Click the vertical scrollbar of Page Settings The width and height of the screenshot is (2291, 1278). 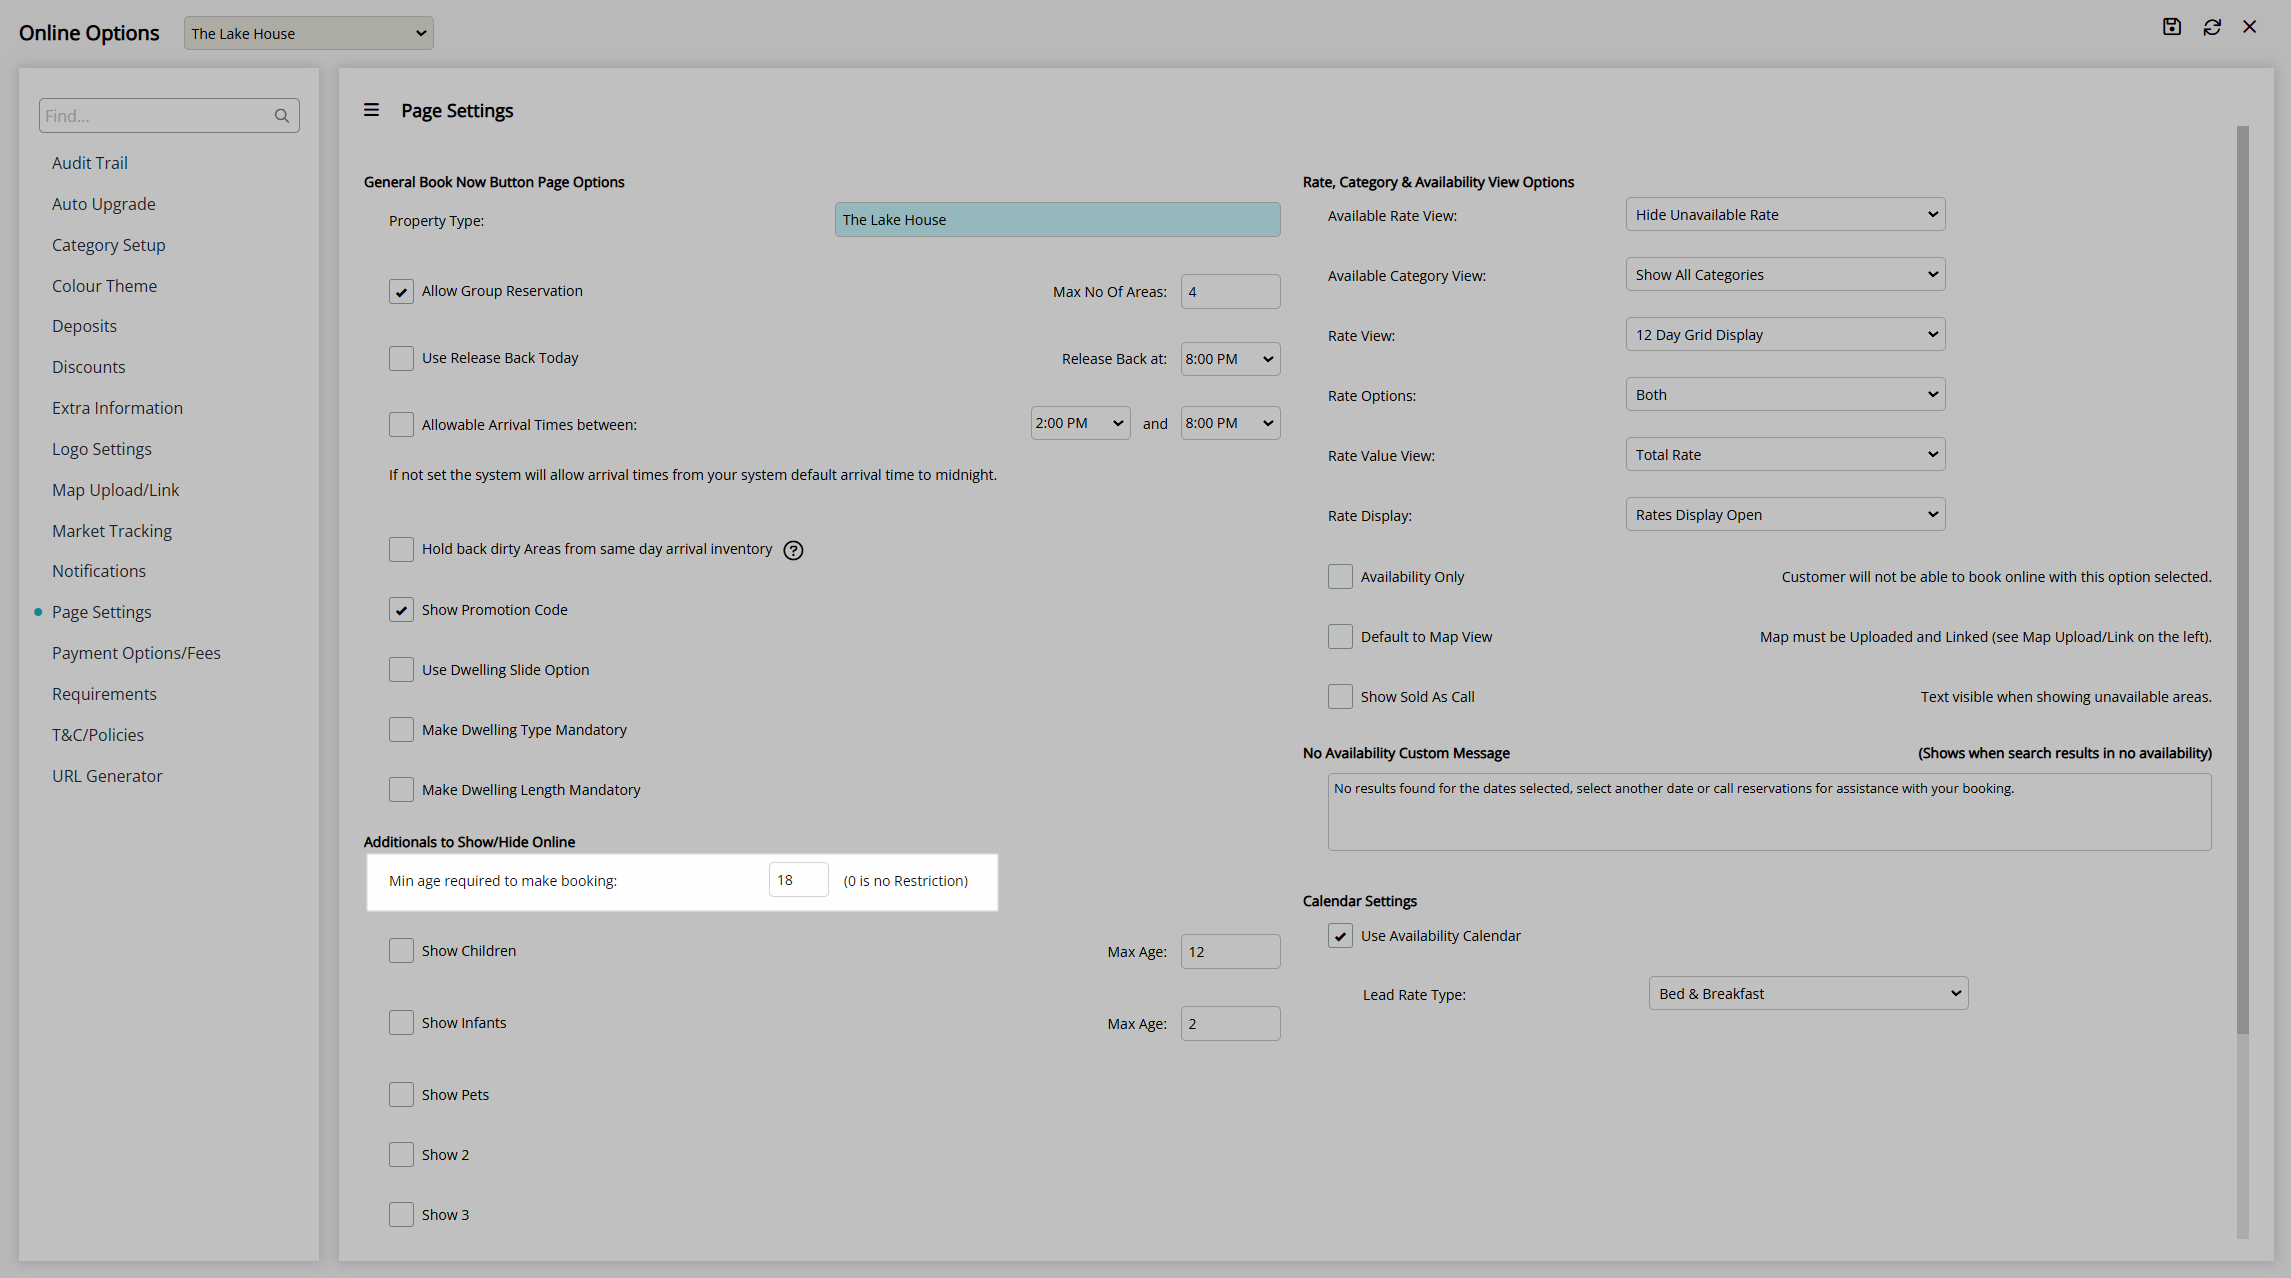click(x=2243, y=580)
